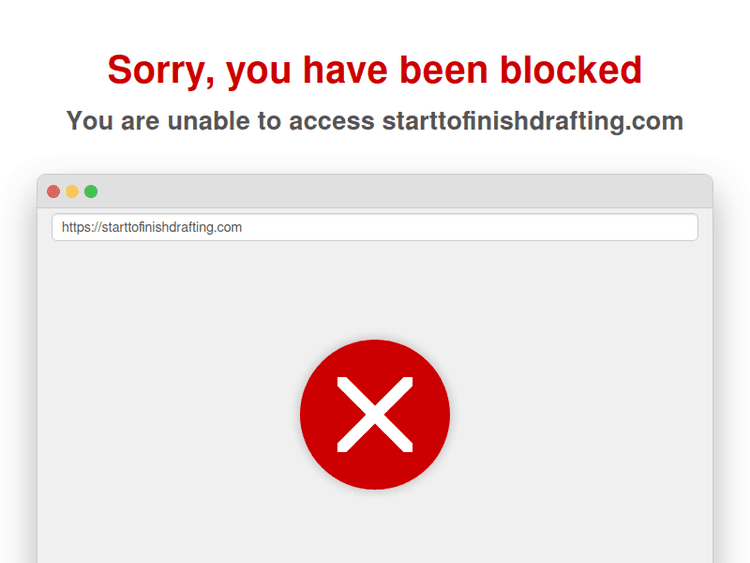Click the red circle X error icon
The width and height of the screenshot is (750, 563).
click(375, 414)
